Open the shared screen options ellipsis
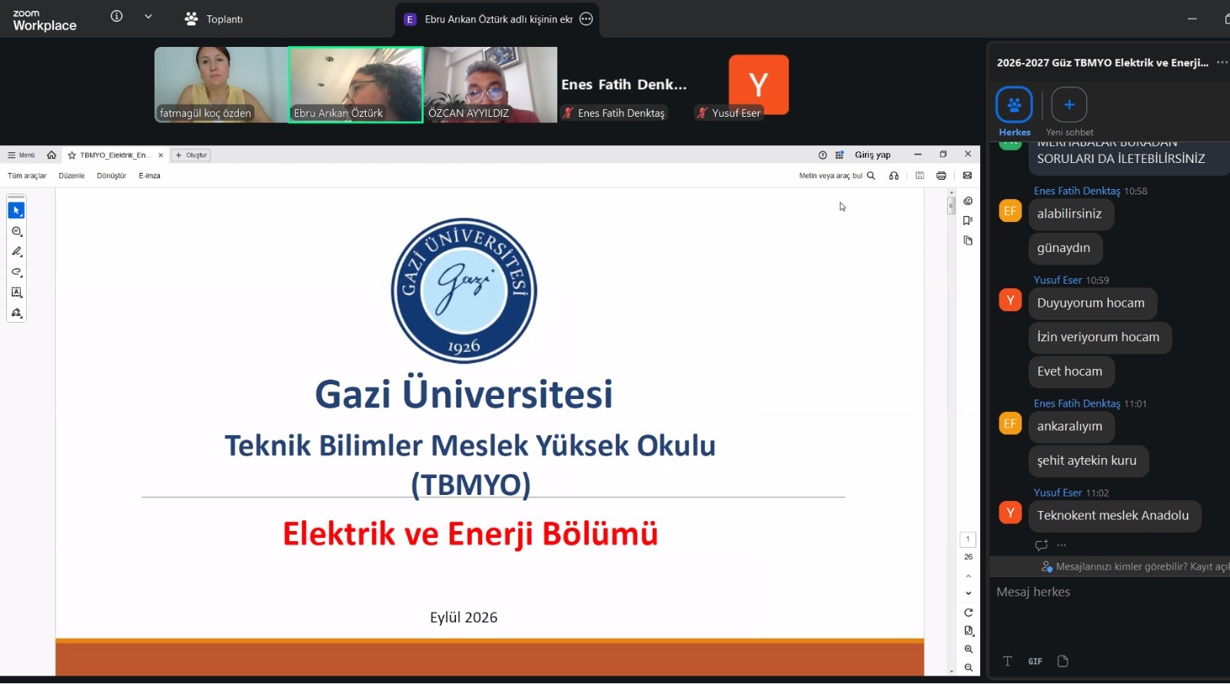The image size is (1230, 684). coord(586,19)
